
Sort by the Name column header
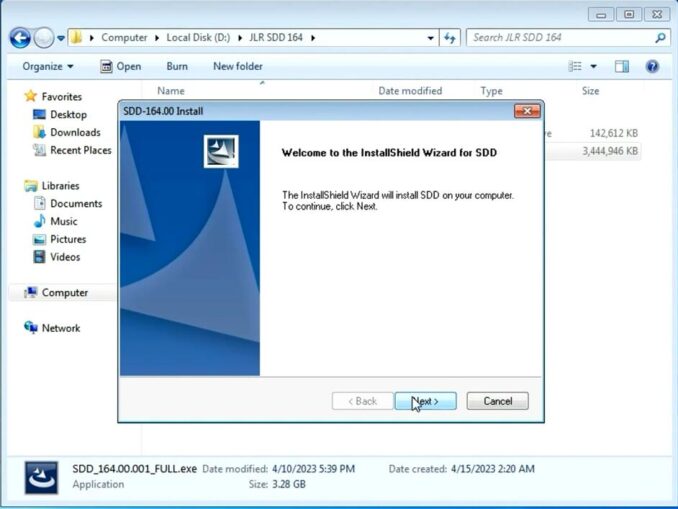coord(171,91)
